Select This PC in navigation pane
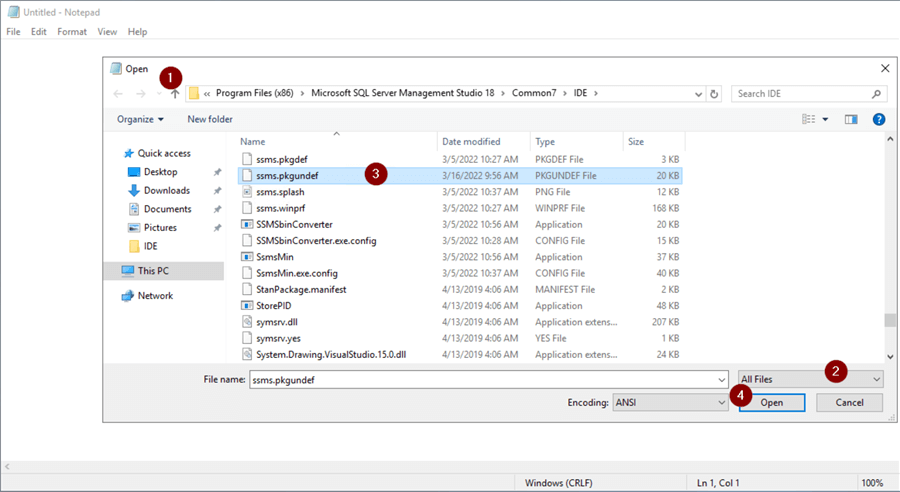This screenshot has height=492, width=900. [153, 271]
